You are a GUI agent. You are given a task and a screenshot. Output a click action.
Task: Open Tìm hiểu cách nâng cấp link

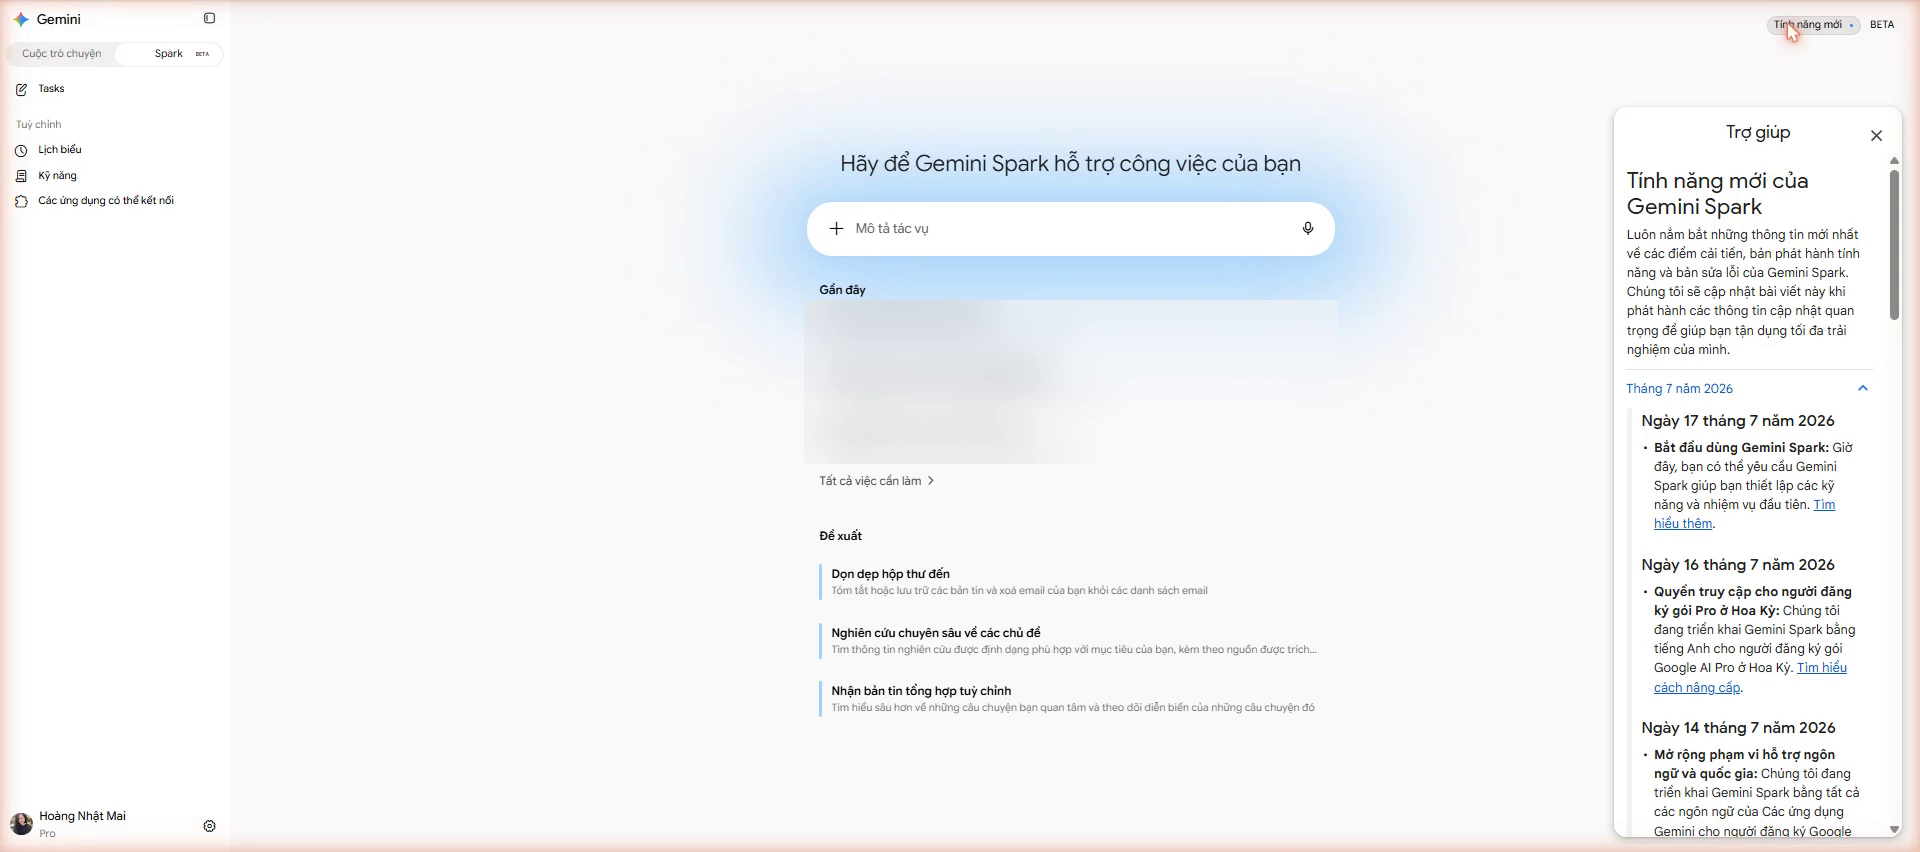click(1750, 678)
